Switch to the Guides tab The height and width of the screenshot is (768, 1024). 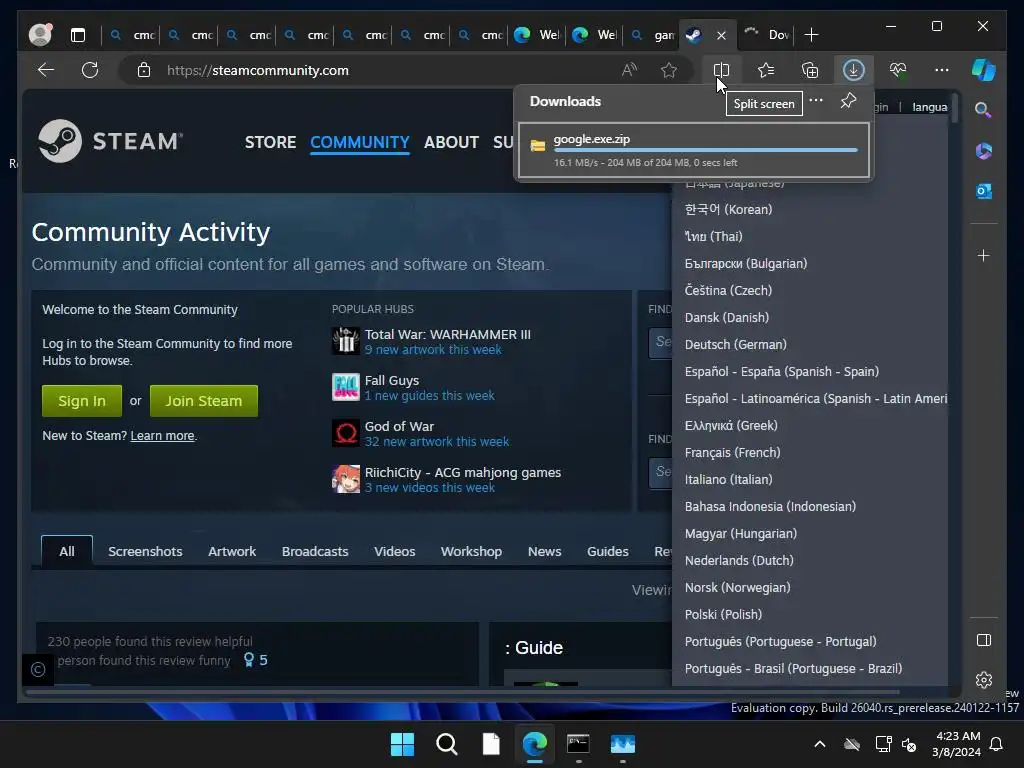(607, 551)
